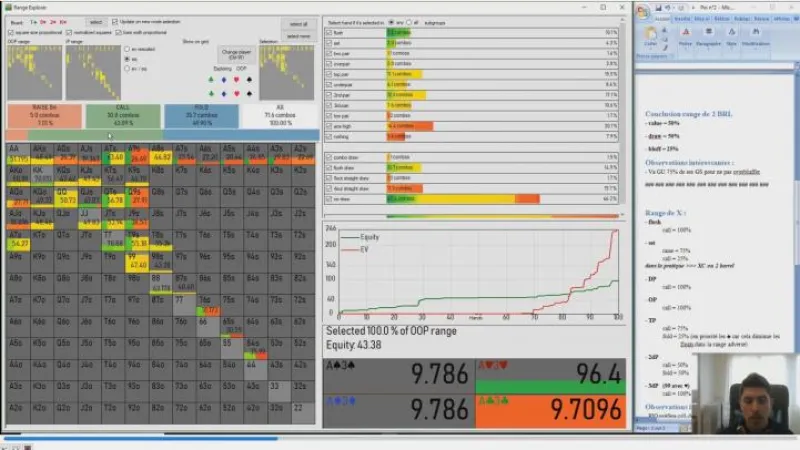Open the Mise en page ribbon tab
Screen dimensions: 800x450
pyautogui.click(x=701, y=18)
